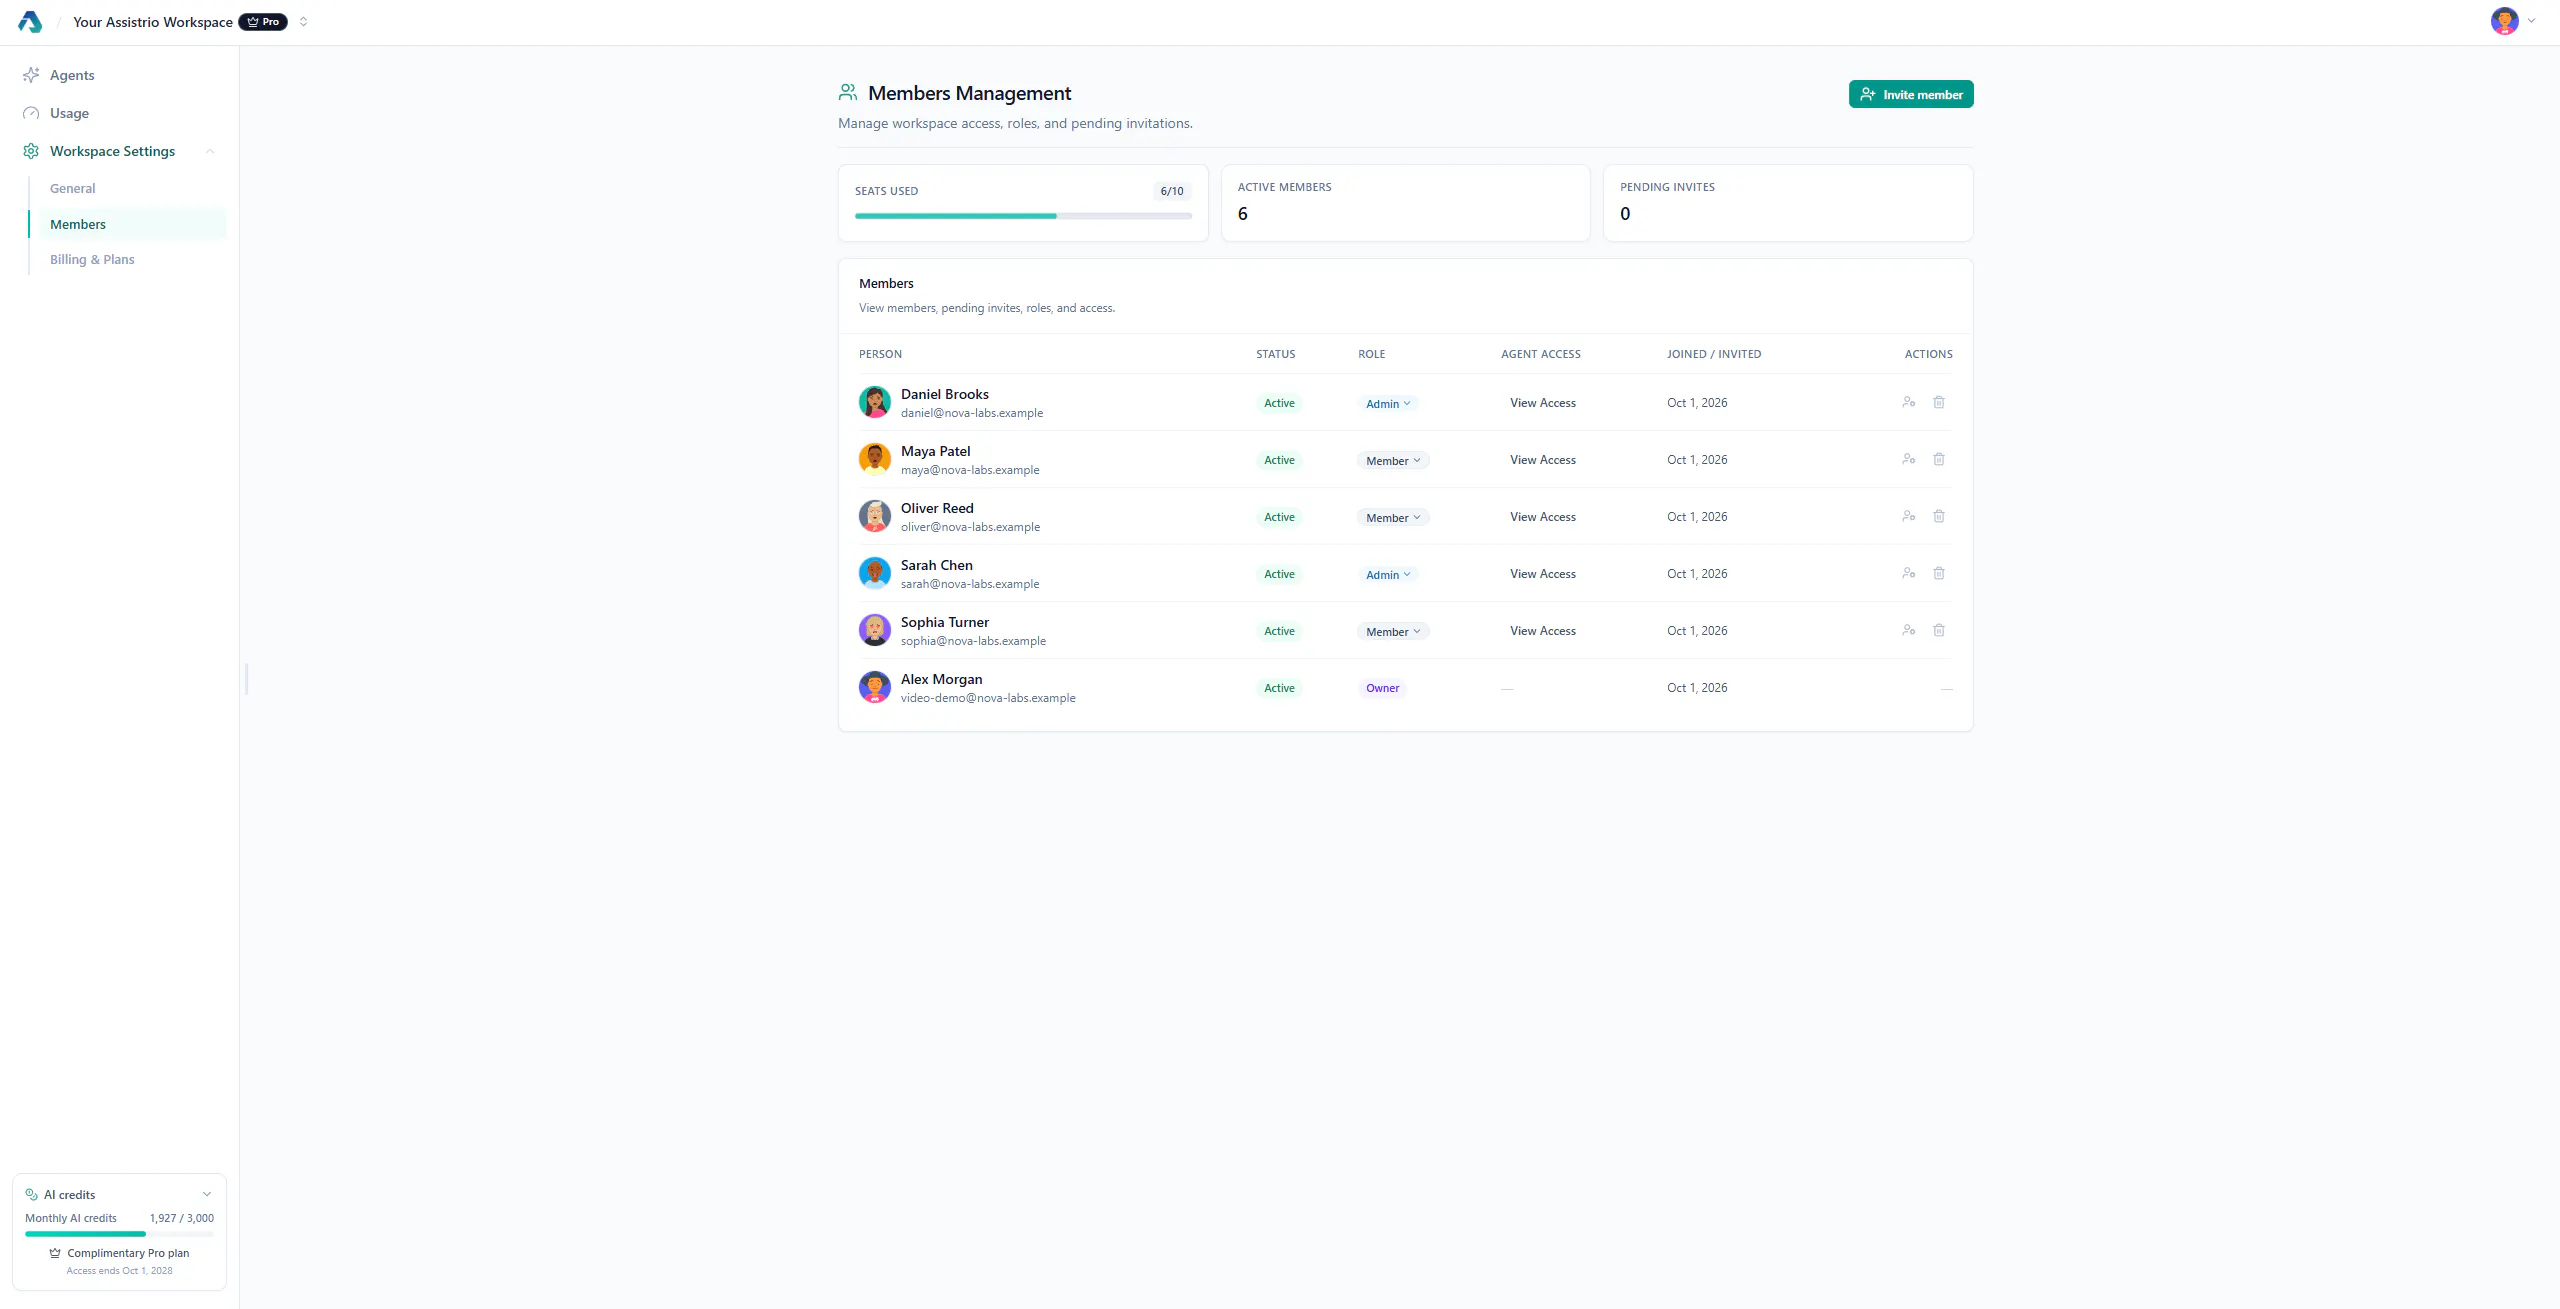
Task: Open Maya Patel's Member role dropdown
Action: 1393,461
